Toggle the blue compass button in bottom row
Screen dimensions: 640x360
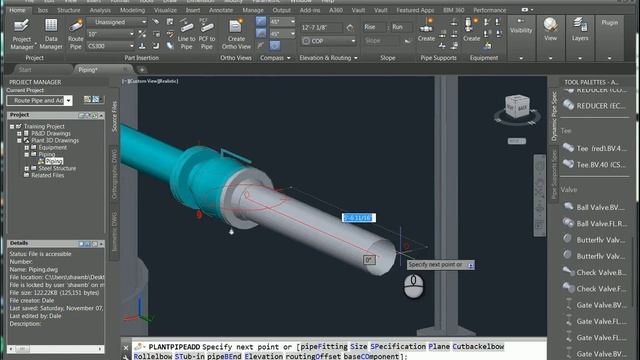coord(275,46)
